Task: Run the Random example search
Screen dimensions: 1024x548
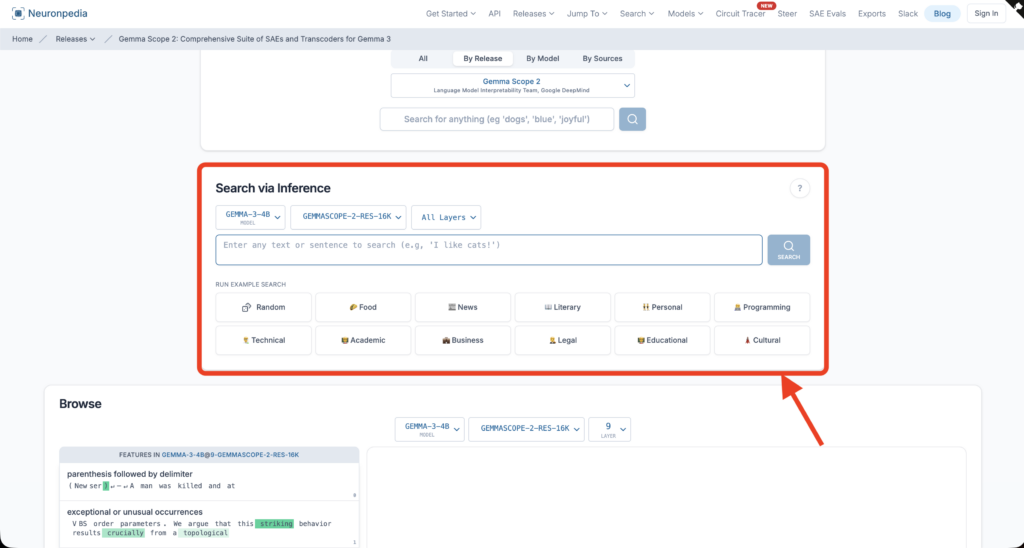Action: pos(263,307)
